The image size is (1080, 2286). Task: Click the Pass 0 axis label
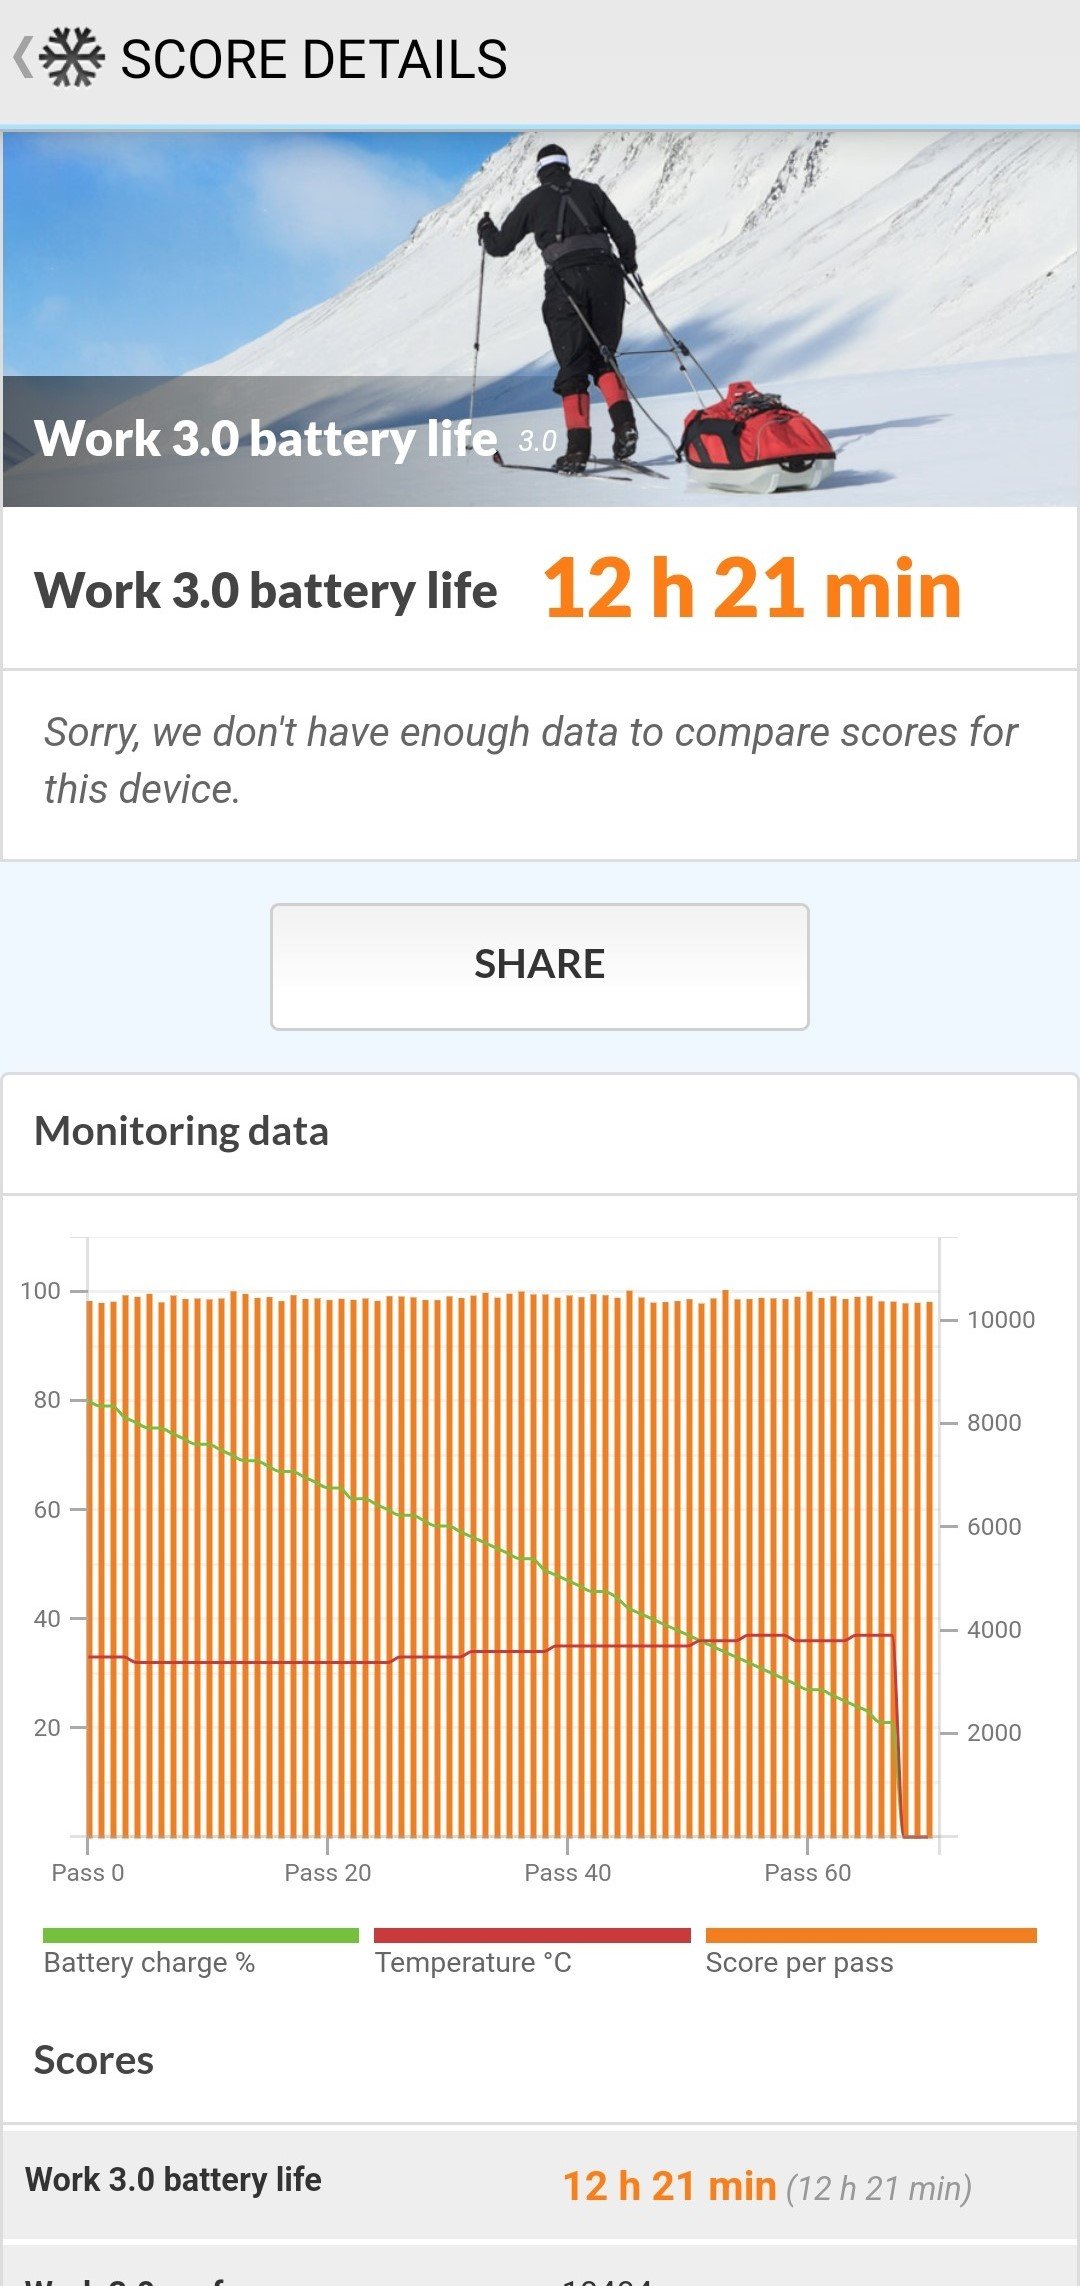coord(88,1873)
